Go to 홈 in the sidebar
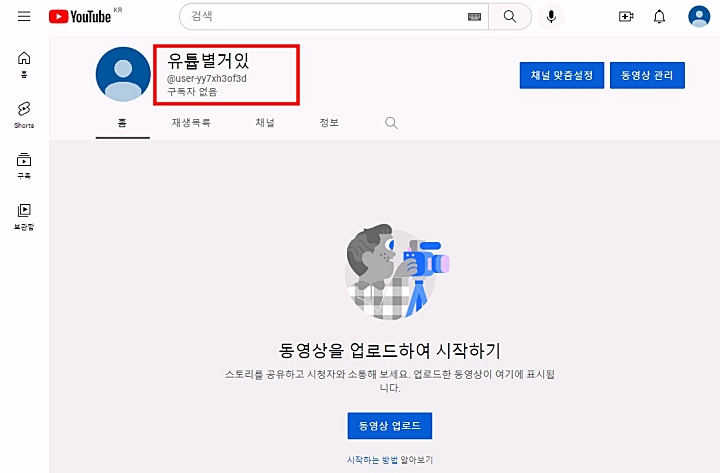The height and width of the screenshot is (473, 720). point(24,64)
